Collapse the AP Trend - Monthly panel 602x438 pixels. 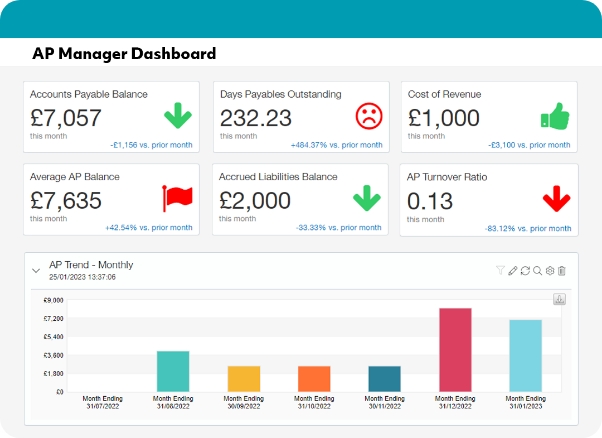[x=36, y=270]
